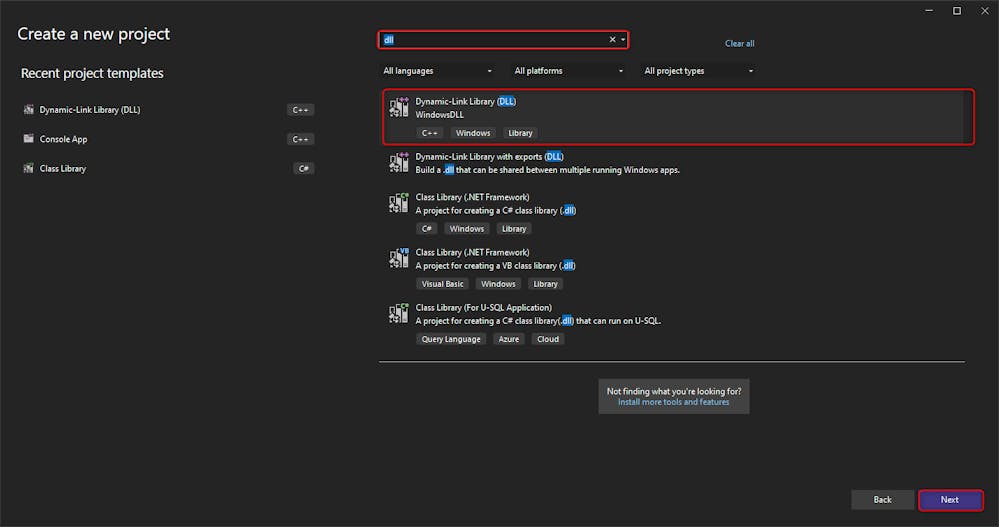Viewport: 999px width, 527px height.
Task: Click the Azure tag
Action: (508, 339)
